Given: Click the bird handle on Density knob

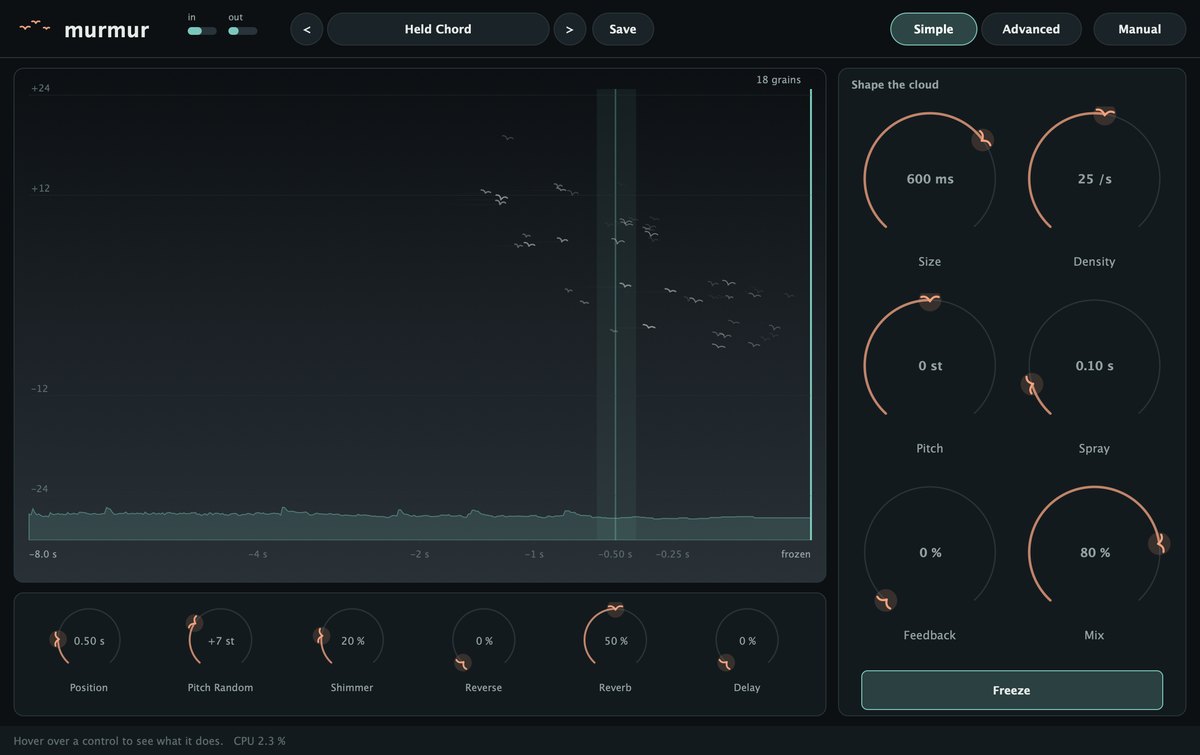Looking at the screenshot, I should [x=1104, y=114].
